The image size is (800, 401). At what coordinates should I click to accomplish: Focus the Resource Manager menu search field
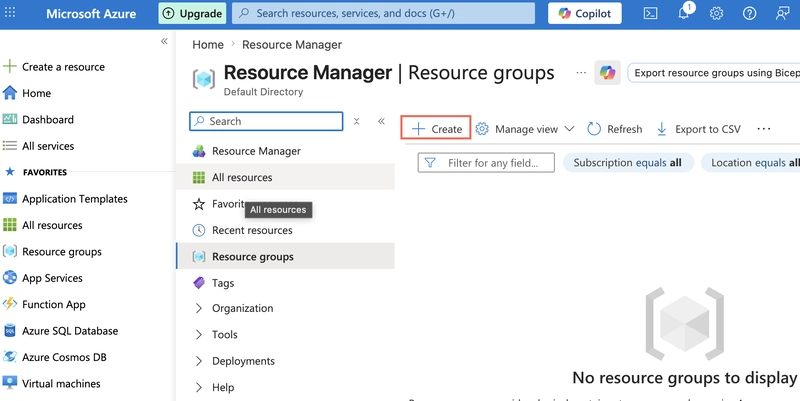coord(266,121)
